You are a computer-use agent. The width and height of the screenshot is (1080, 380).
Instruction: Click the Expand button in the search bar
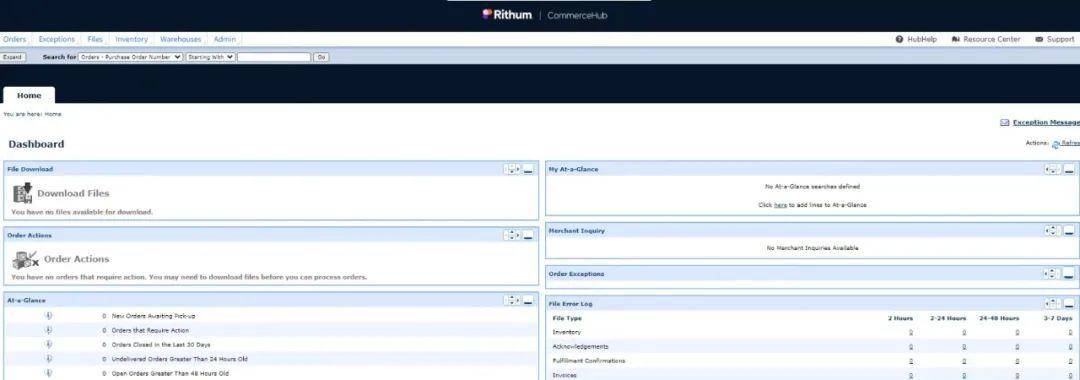click(13, 57)
